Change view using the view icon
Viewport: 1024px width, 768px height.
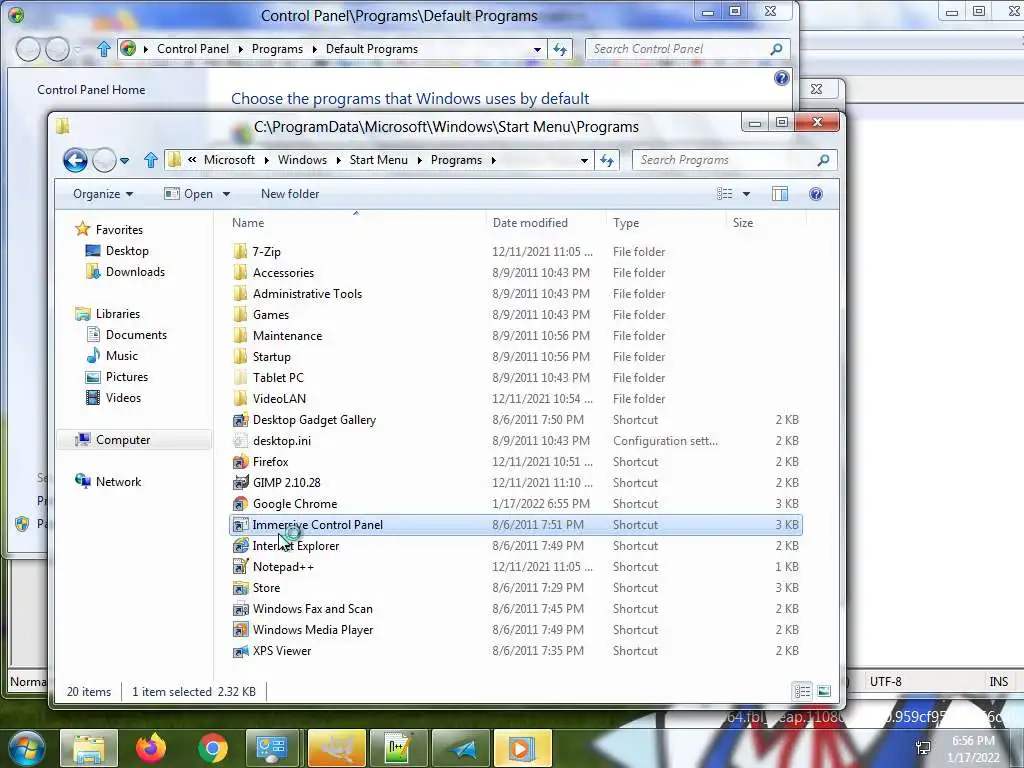[724, 194]
